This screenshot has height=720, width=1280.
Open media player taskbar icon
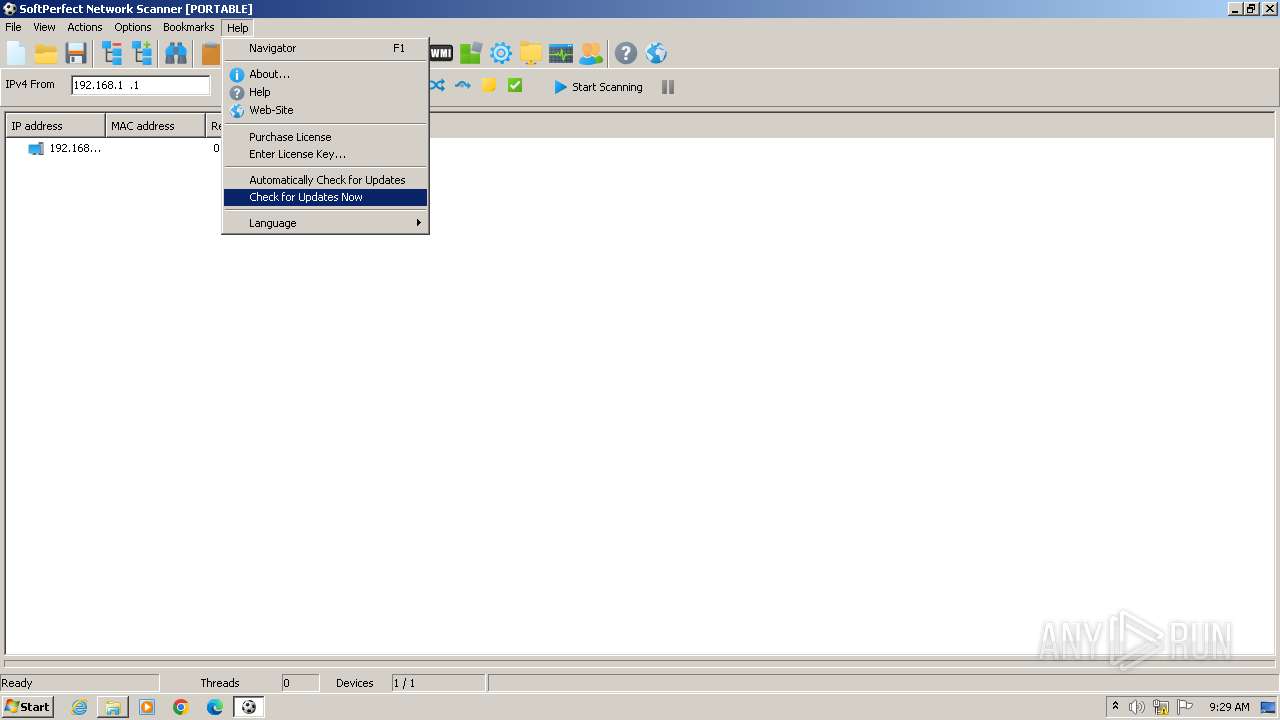click(x=147, y=707)
